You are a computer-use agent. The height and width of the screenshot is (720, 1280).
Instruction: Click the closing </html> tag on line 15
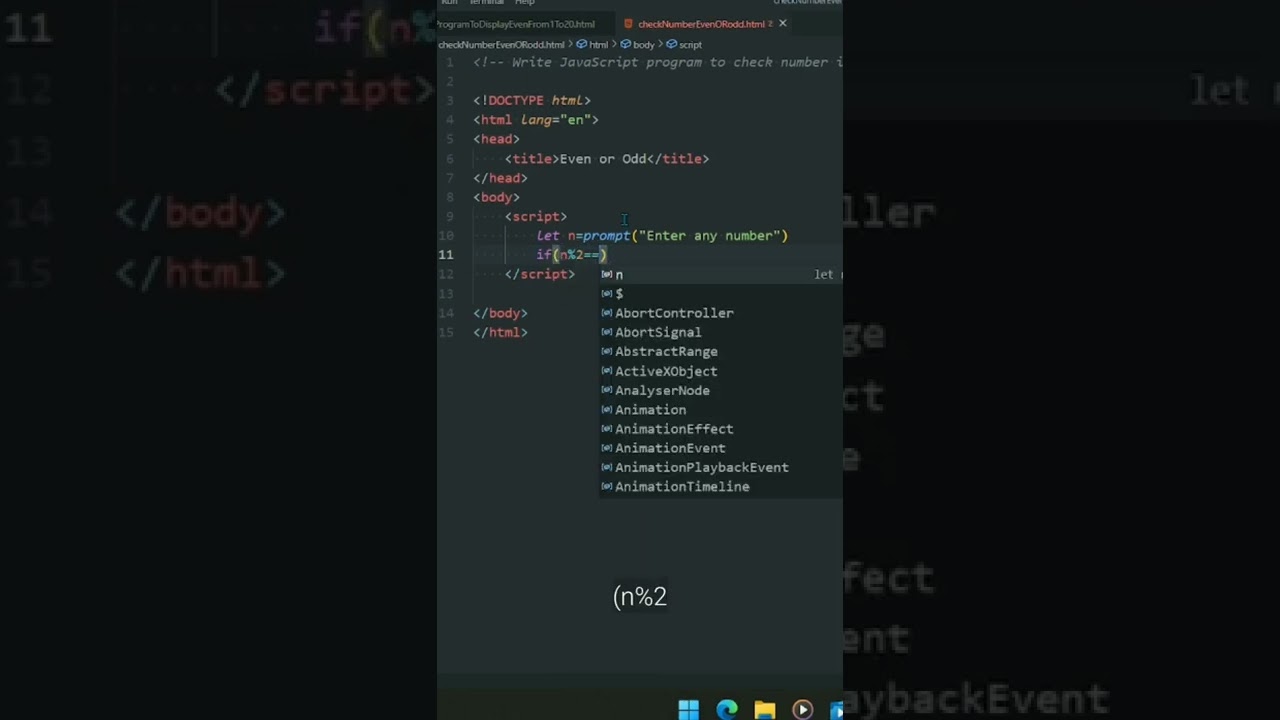[500, 332]
